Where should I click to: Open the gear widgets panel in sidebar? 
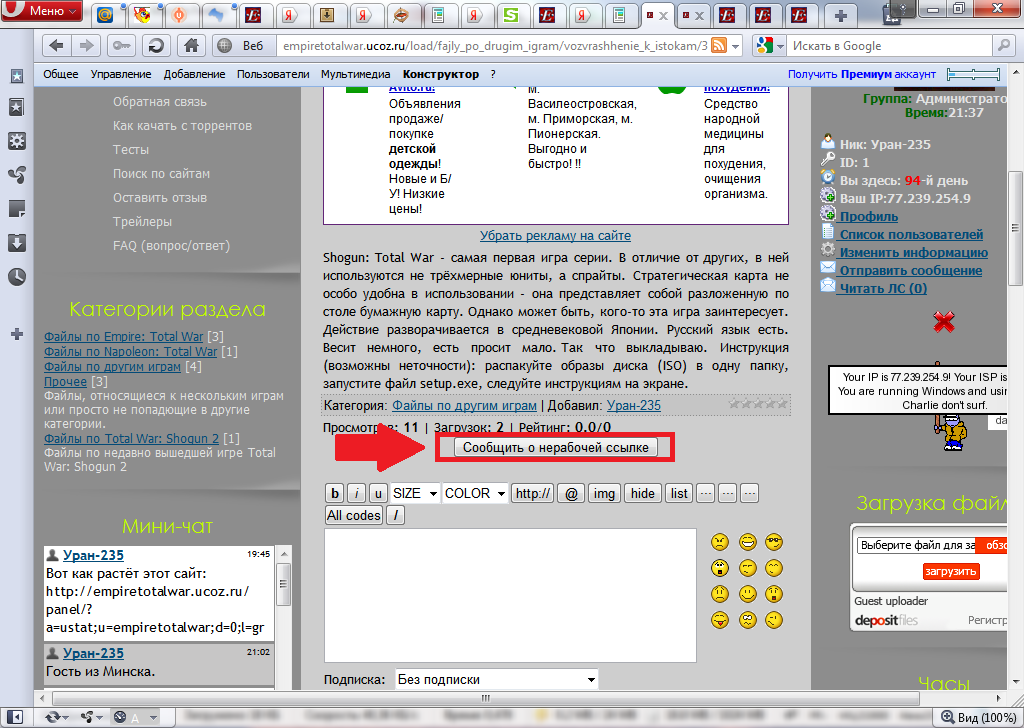tap(17, 141)
